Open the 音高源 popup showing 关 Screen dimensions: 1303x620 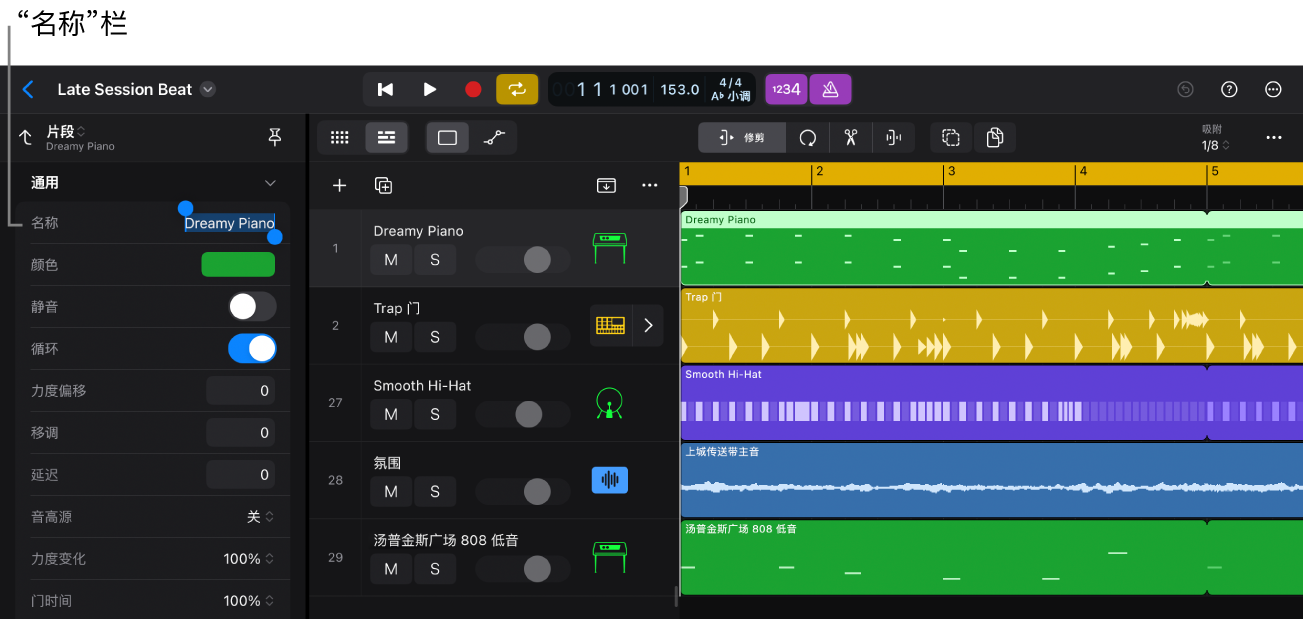(x=260, y=517)
